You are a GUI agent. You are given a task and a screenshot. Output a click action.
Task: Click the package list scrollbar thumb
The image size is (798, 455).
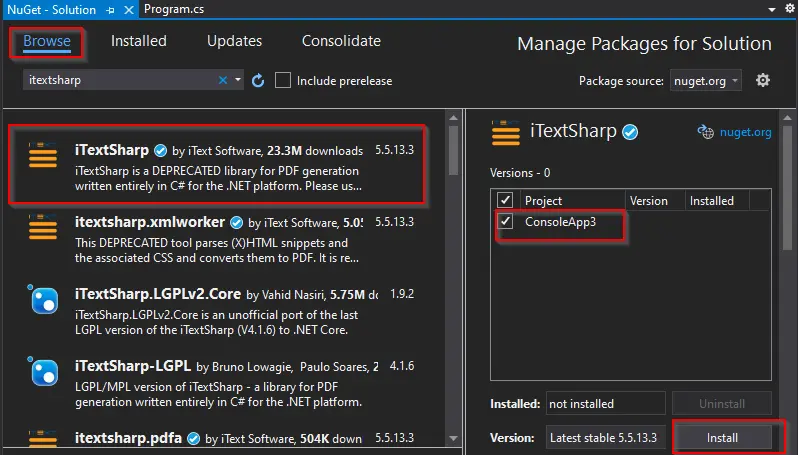point(453,151)
